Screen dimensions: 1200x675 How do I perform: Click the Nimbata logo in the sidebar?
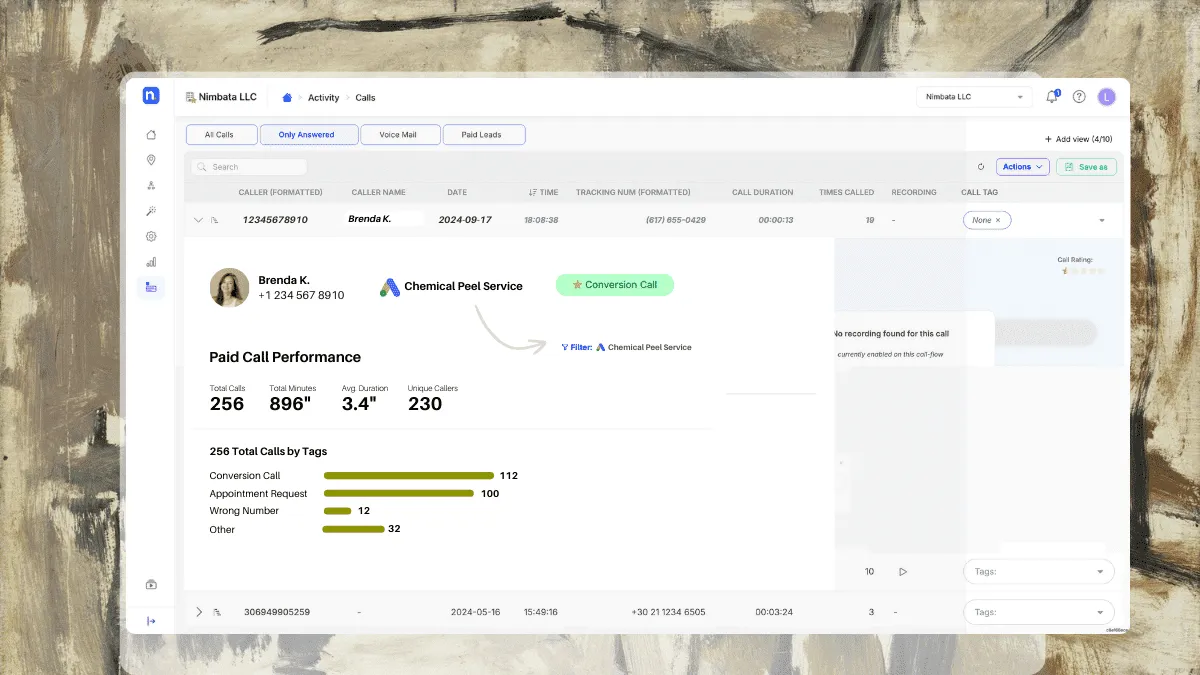click(151, 96)
